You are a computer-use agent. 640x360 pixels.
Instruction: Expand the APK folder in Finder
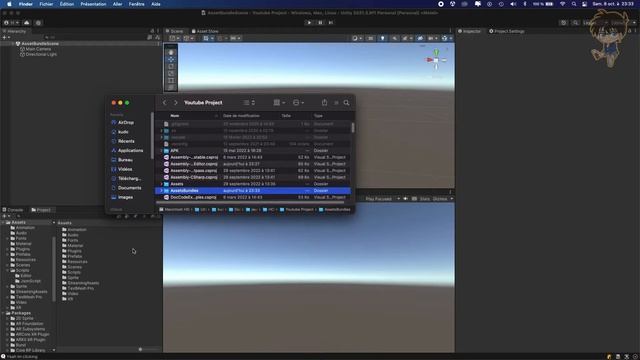point(161,151)
